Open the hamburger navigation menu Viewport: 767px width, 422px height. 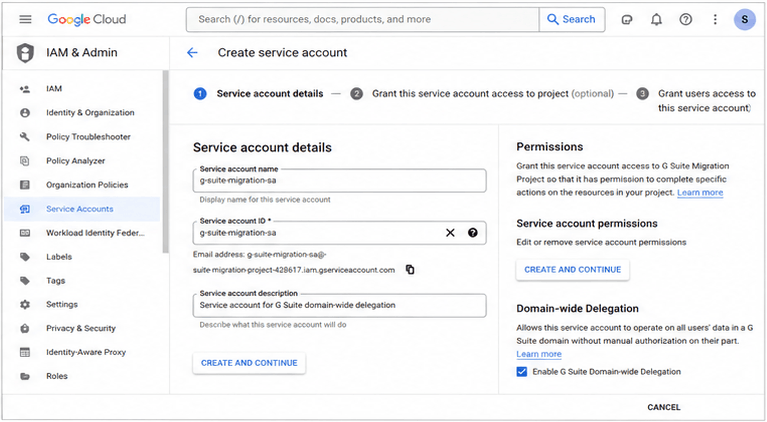(x=25, y=19)
